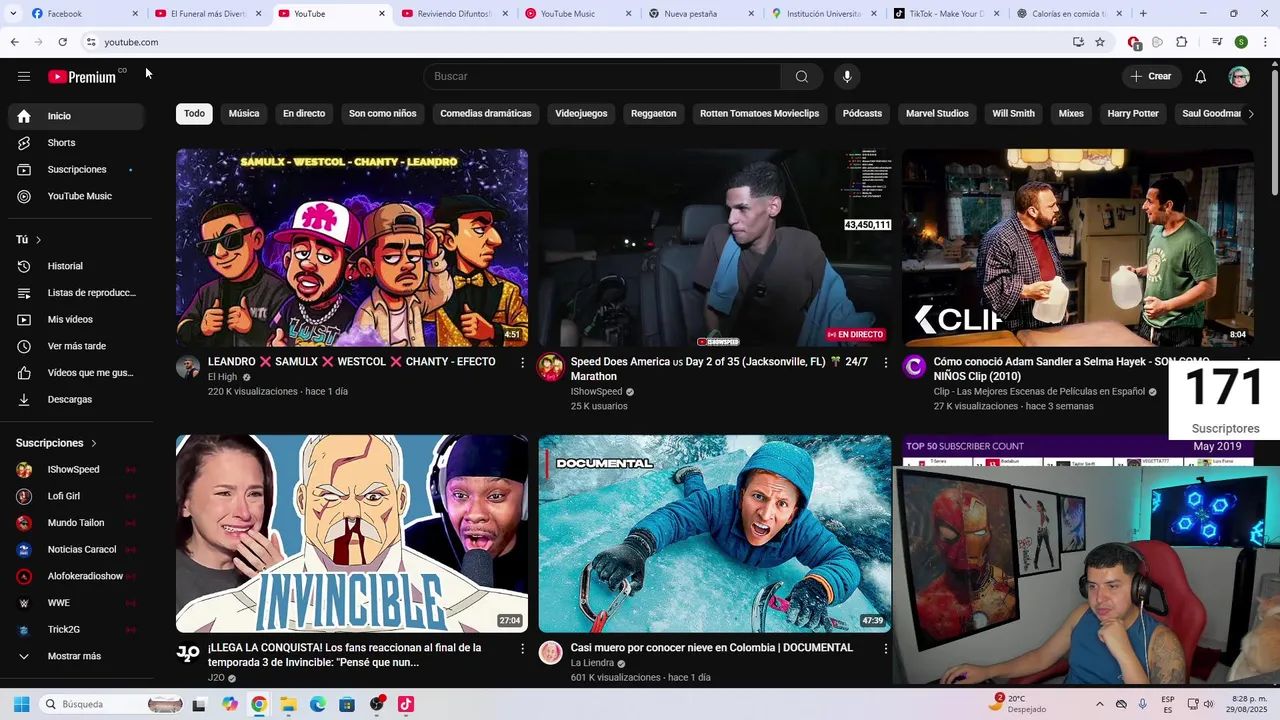This screenshot has height=720, width=1280.
Task: Open Chrome media controls icon
Action: pyautogui.click(x=1217, y=42)
